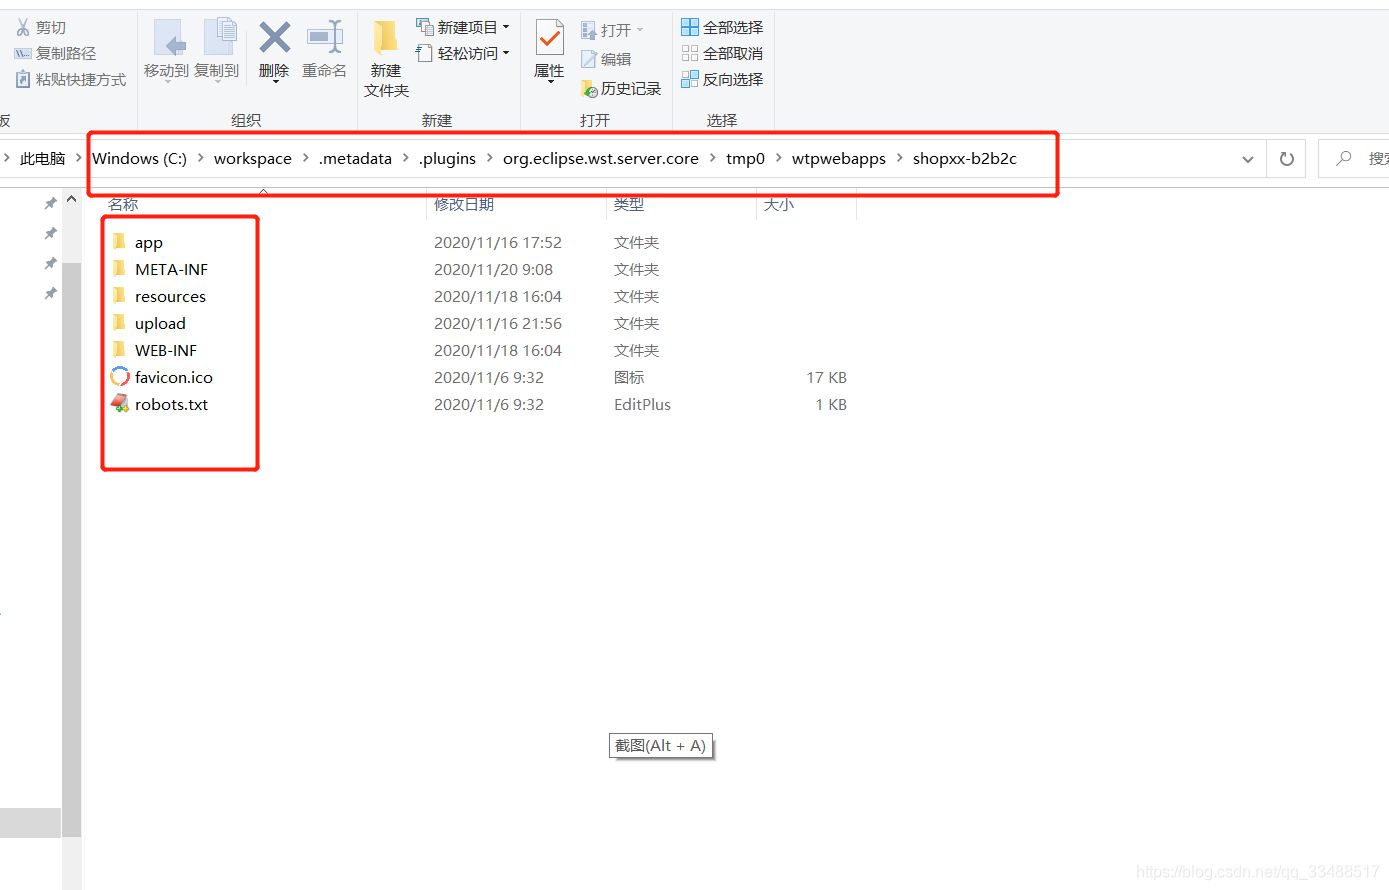Create a New folder (新建文件夹)

[x=387, y=58]
